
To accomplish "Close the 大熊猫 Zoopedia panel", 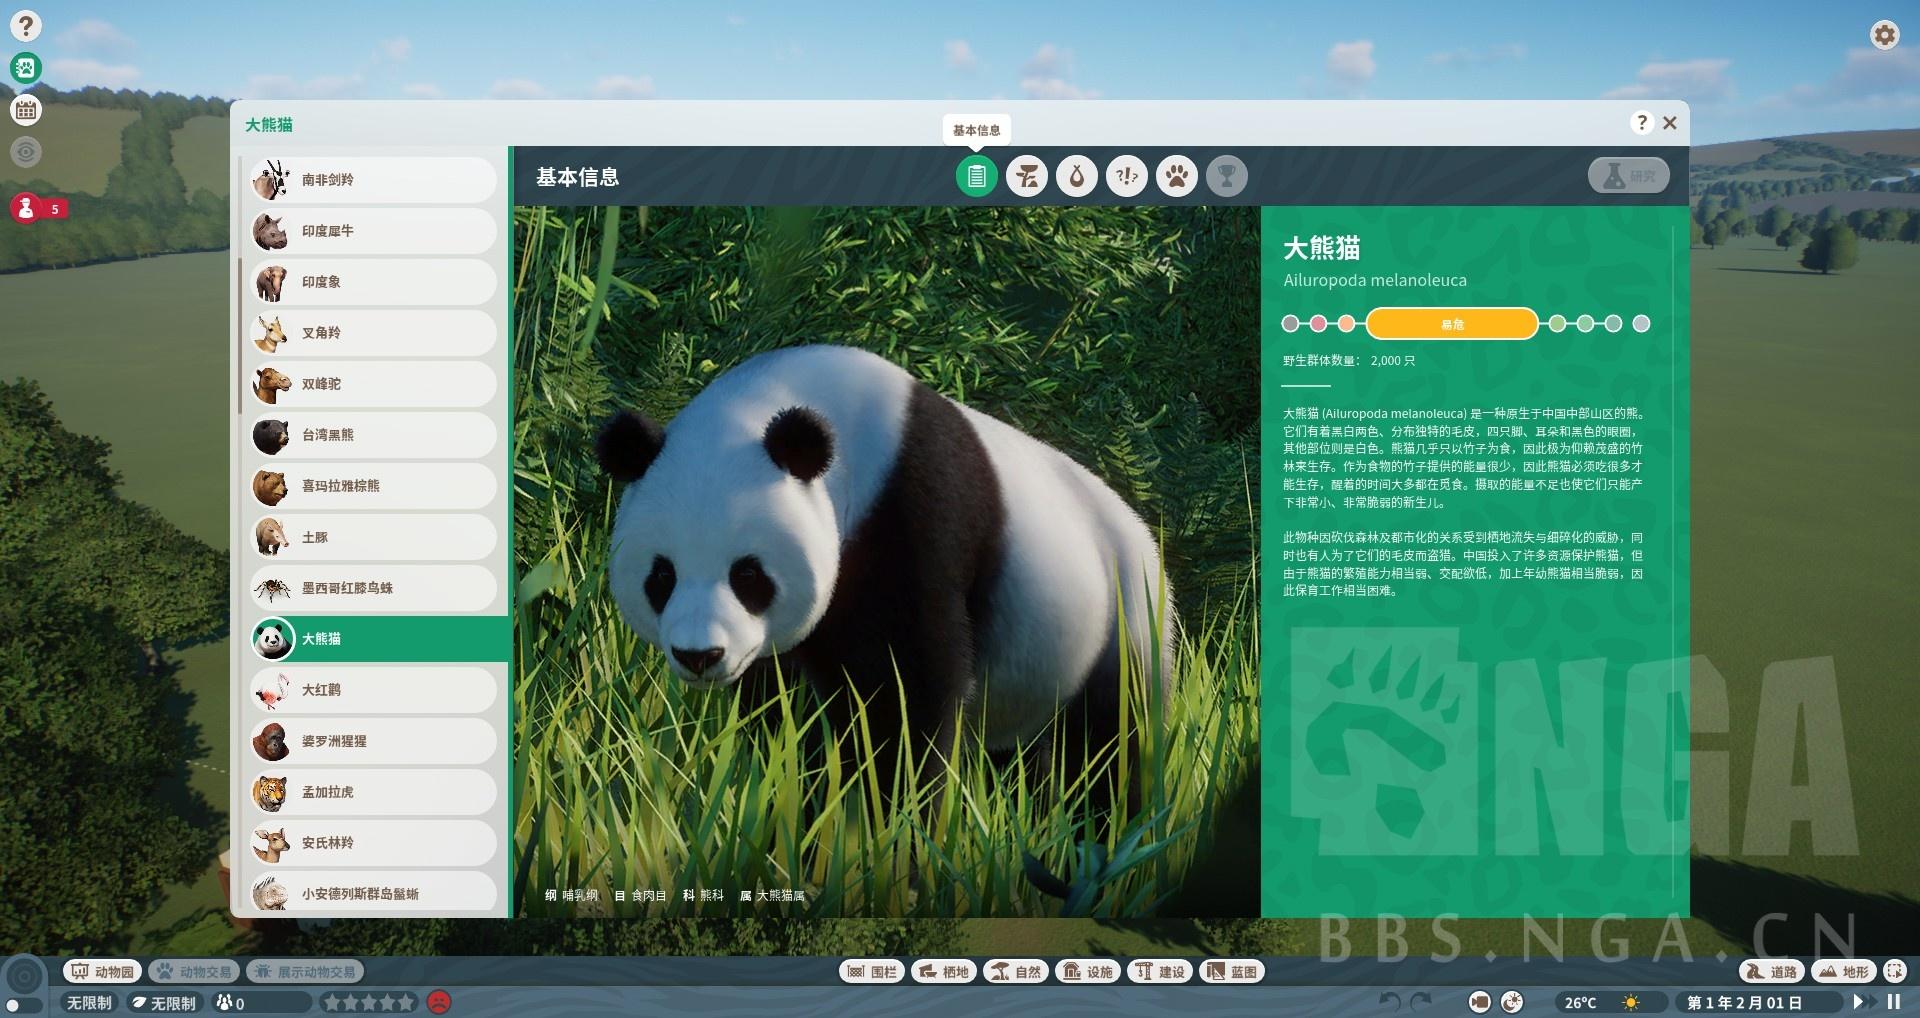I will click(x=1670, y=123).
